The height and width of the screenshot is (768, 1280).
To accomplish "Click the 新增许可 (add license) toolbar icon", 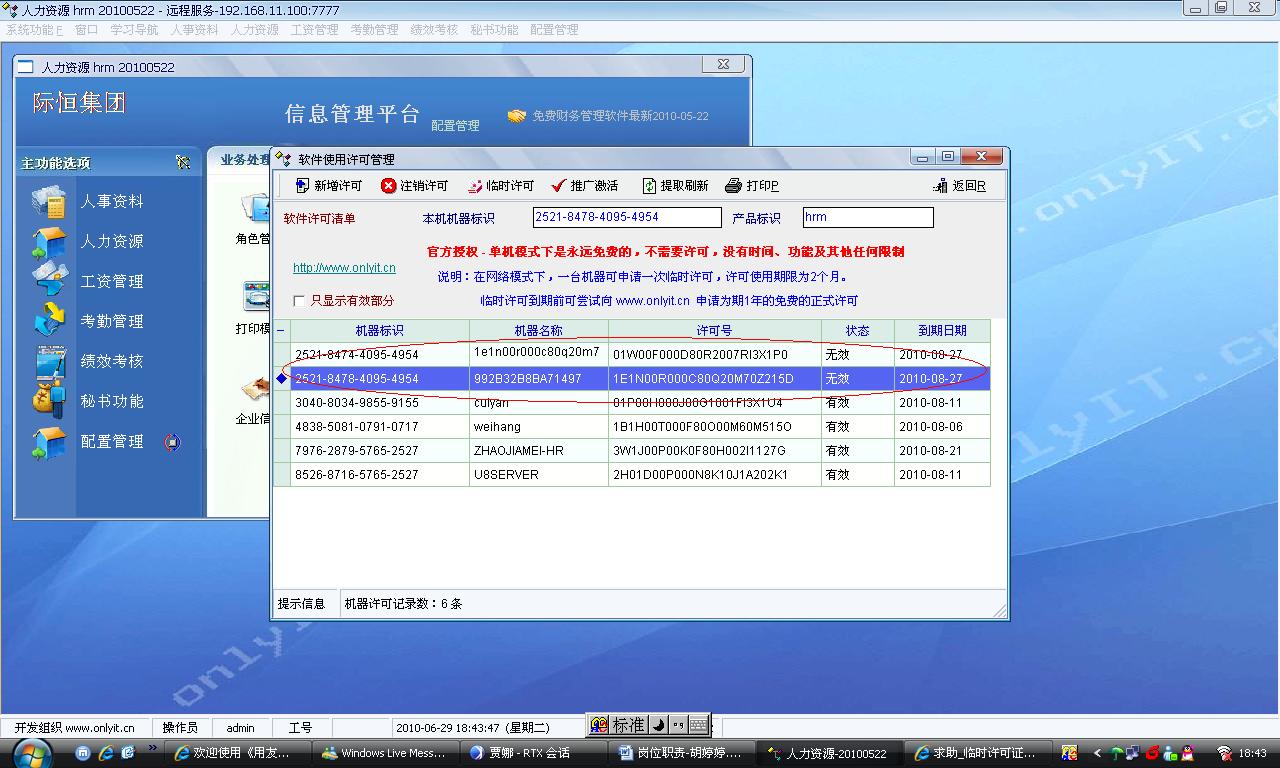I will 302,186.
